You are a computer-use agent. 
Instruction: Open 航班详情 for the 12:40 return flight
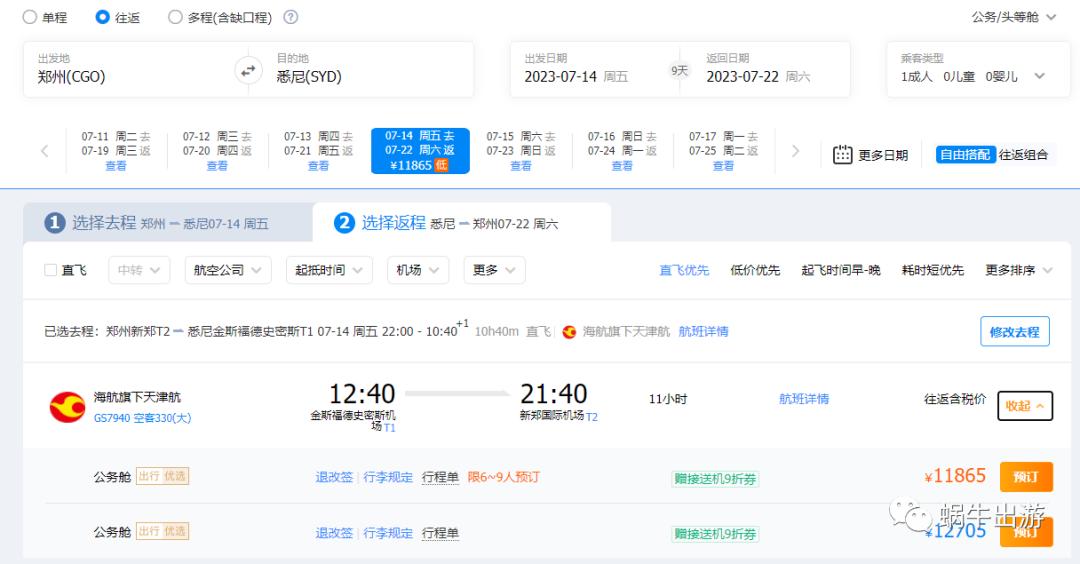[804, 399]
